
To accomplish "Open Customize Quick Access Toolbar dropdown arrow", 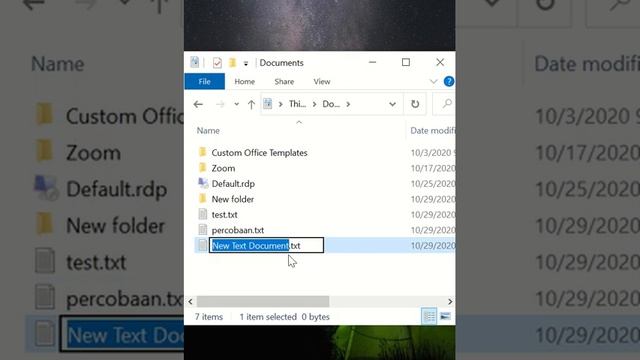I will click(x=246, y=63).
